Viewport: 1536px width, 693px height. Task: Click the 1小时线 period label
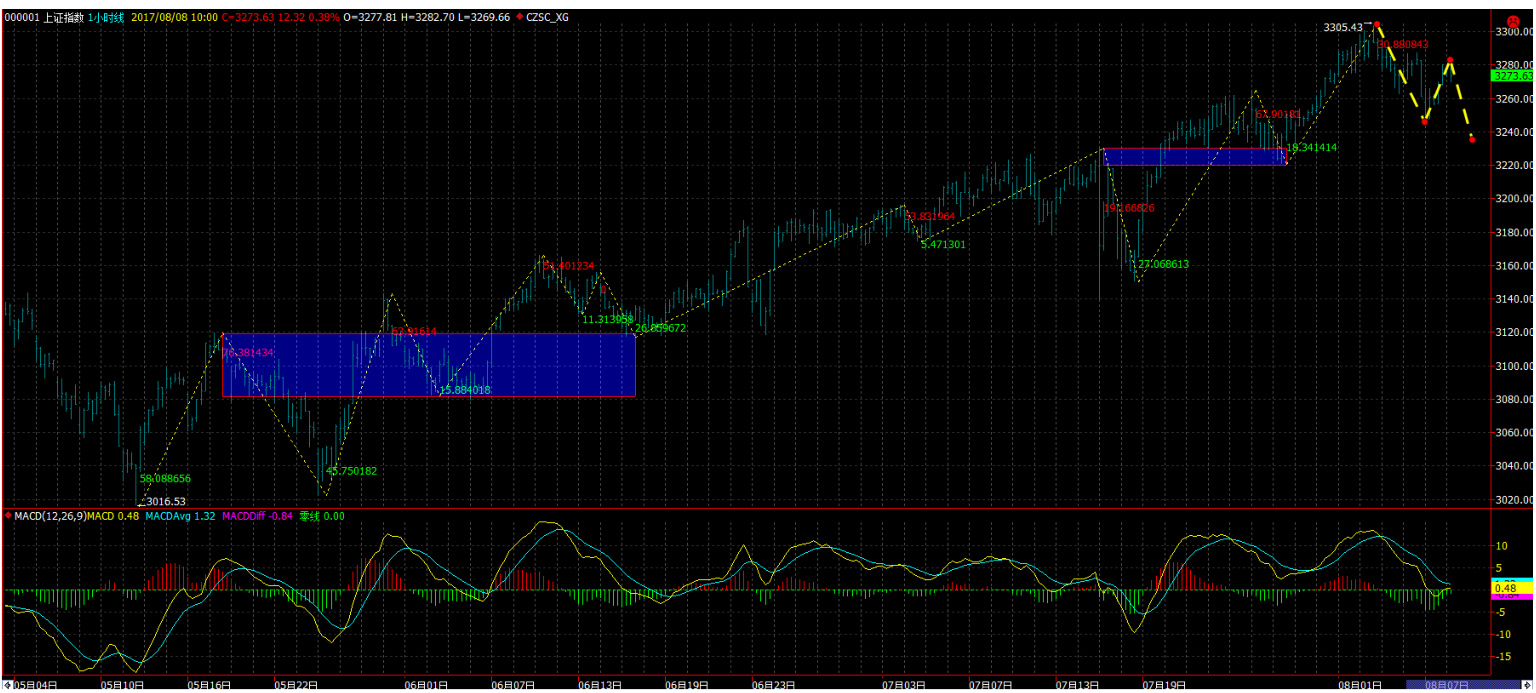click(x=107, y=17)
